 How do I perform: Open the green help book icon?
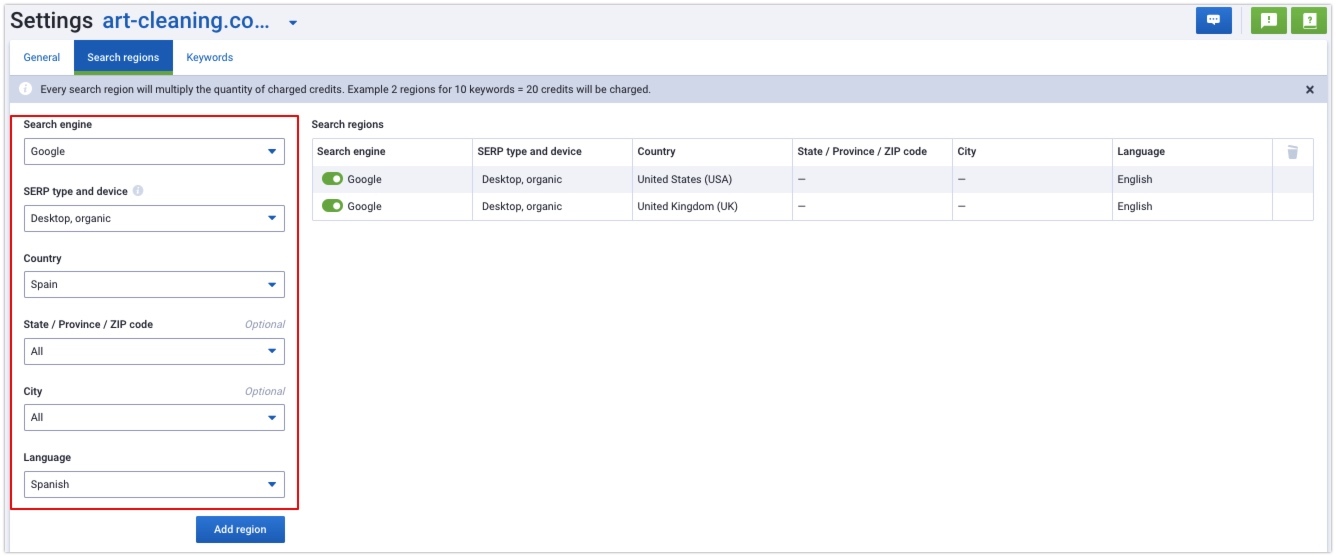click(1309, 20)
